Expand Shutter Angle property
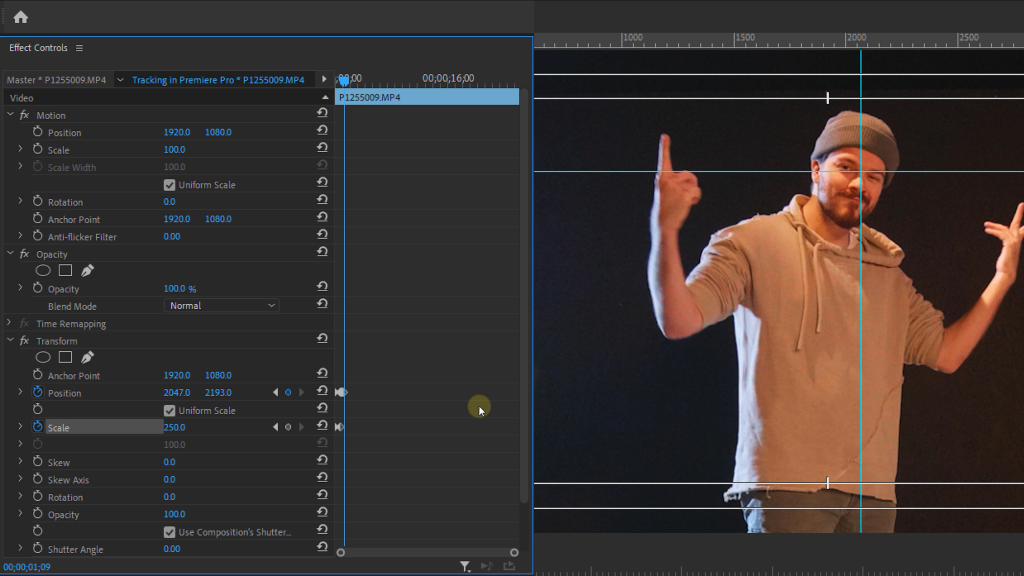Screen dimensions: 1024x576 tap(20, 549)
